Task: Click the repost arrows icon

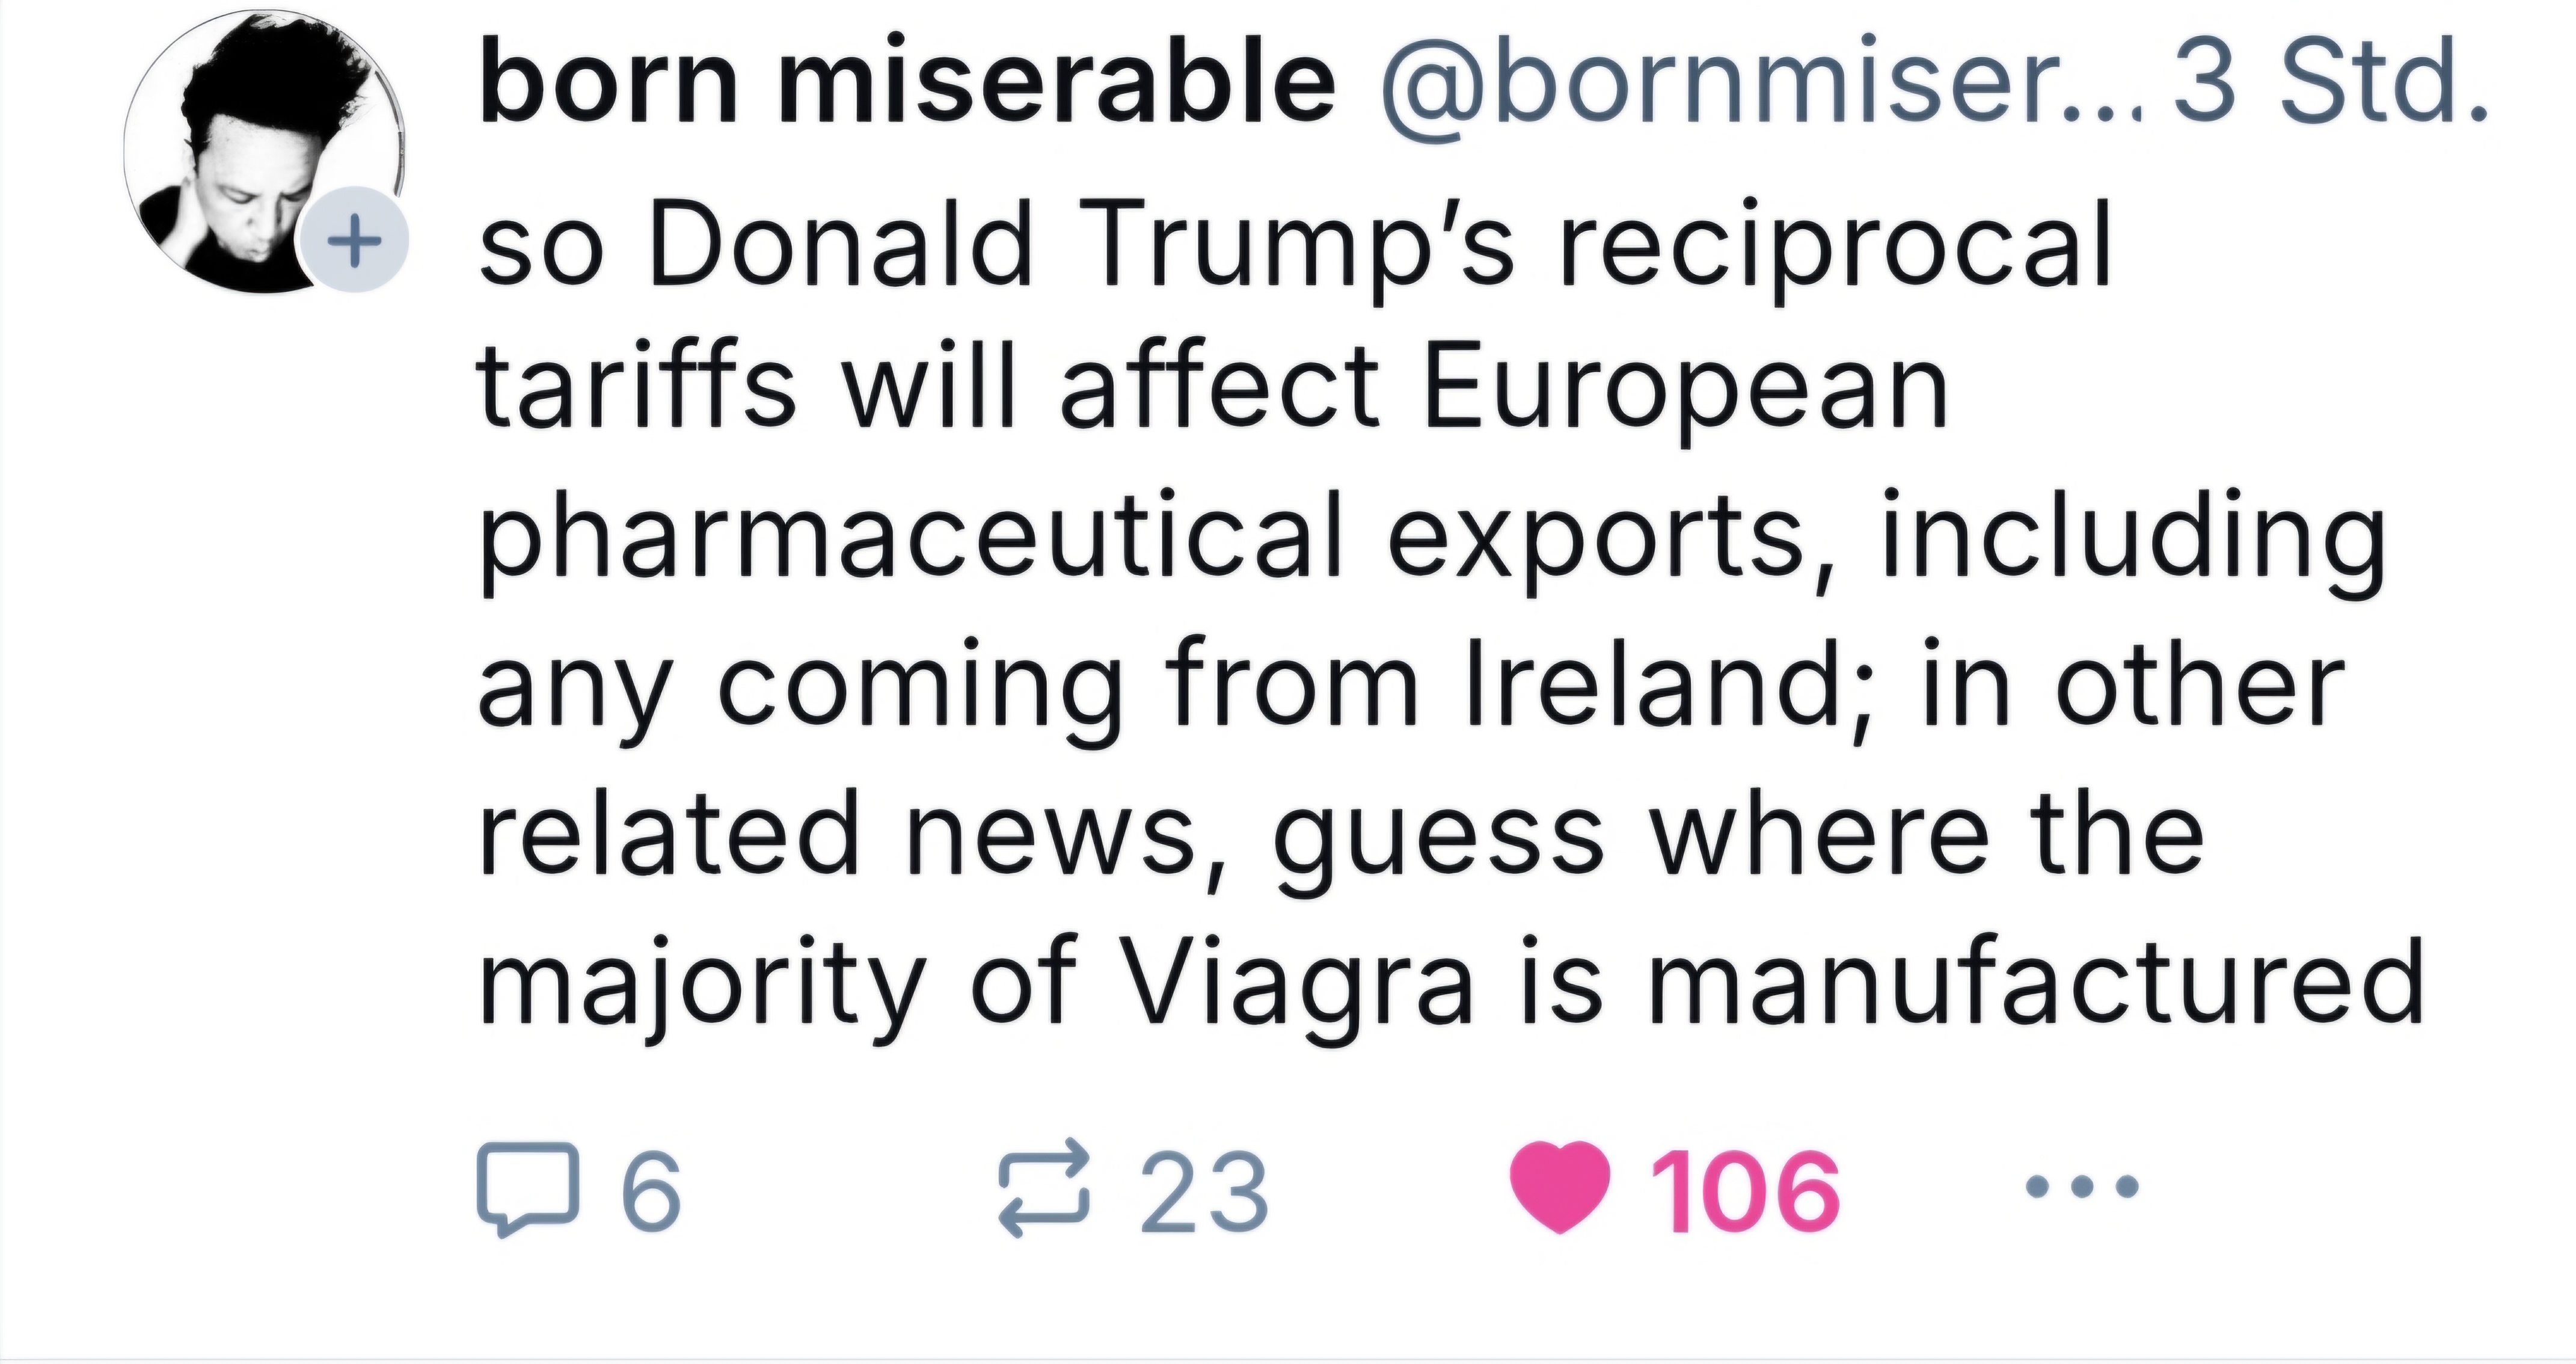Action: [1044, 1188]
